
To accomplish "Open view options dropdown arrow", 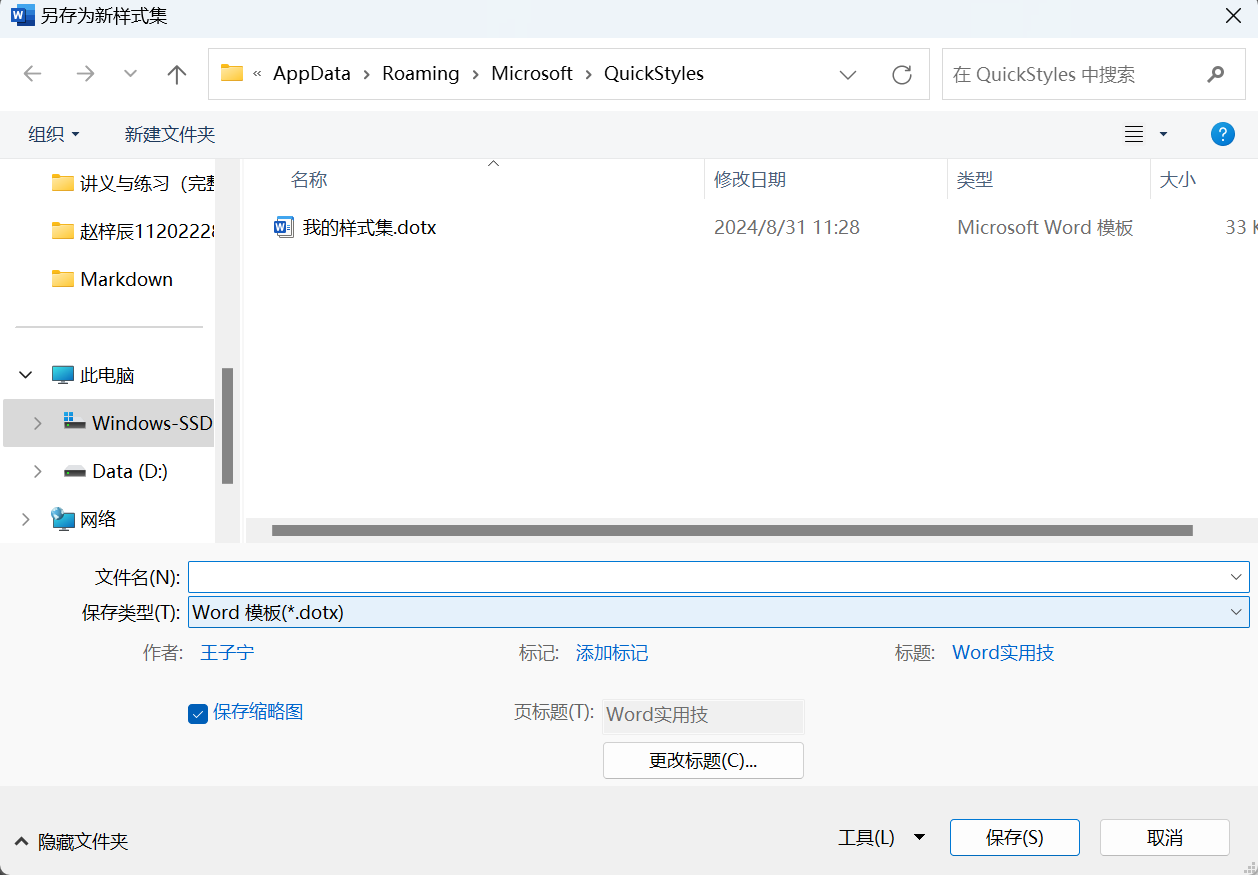I will [1163, 134].
